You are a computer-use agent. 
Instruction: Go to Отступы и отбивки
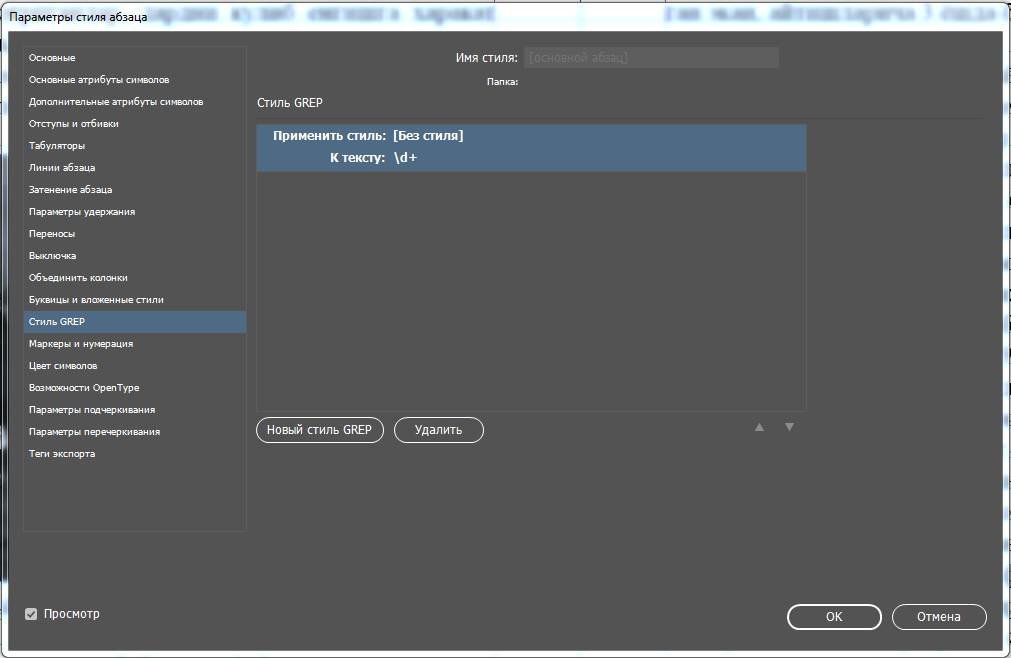point(135,124)
